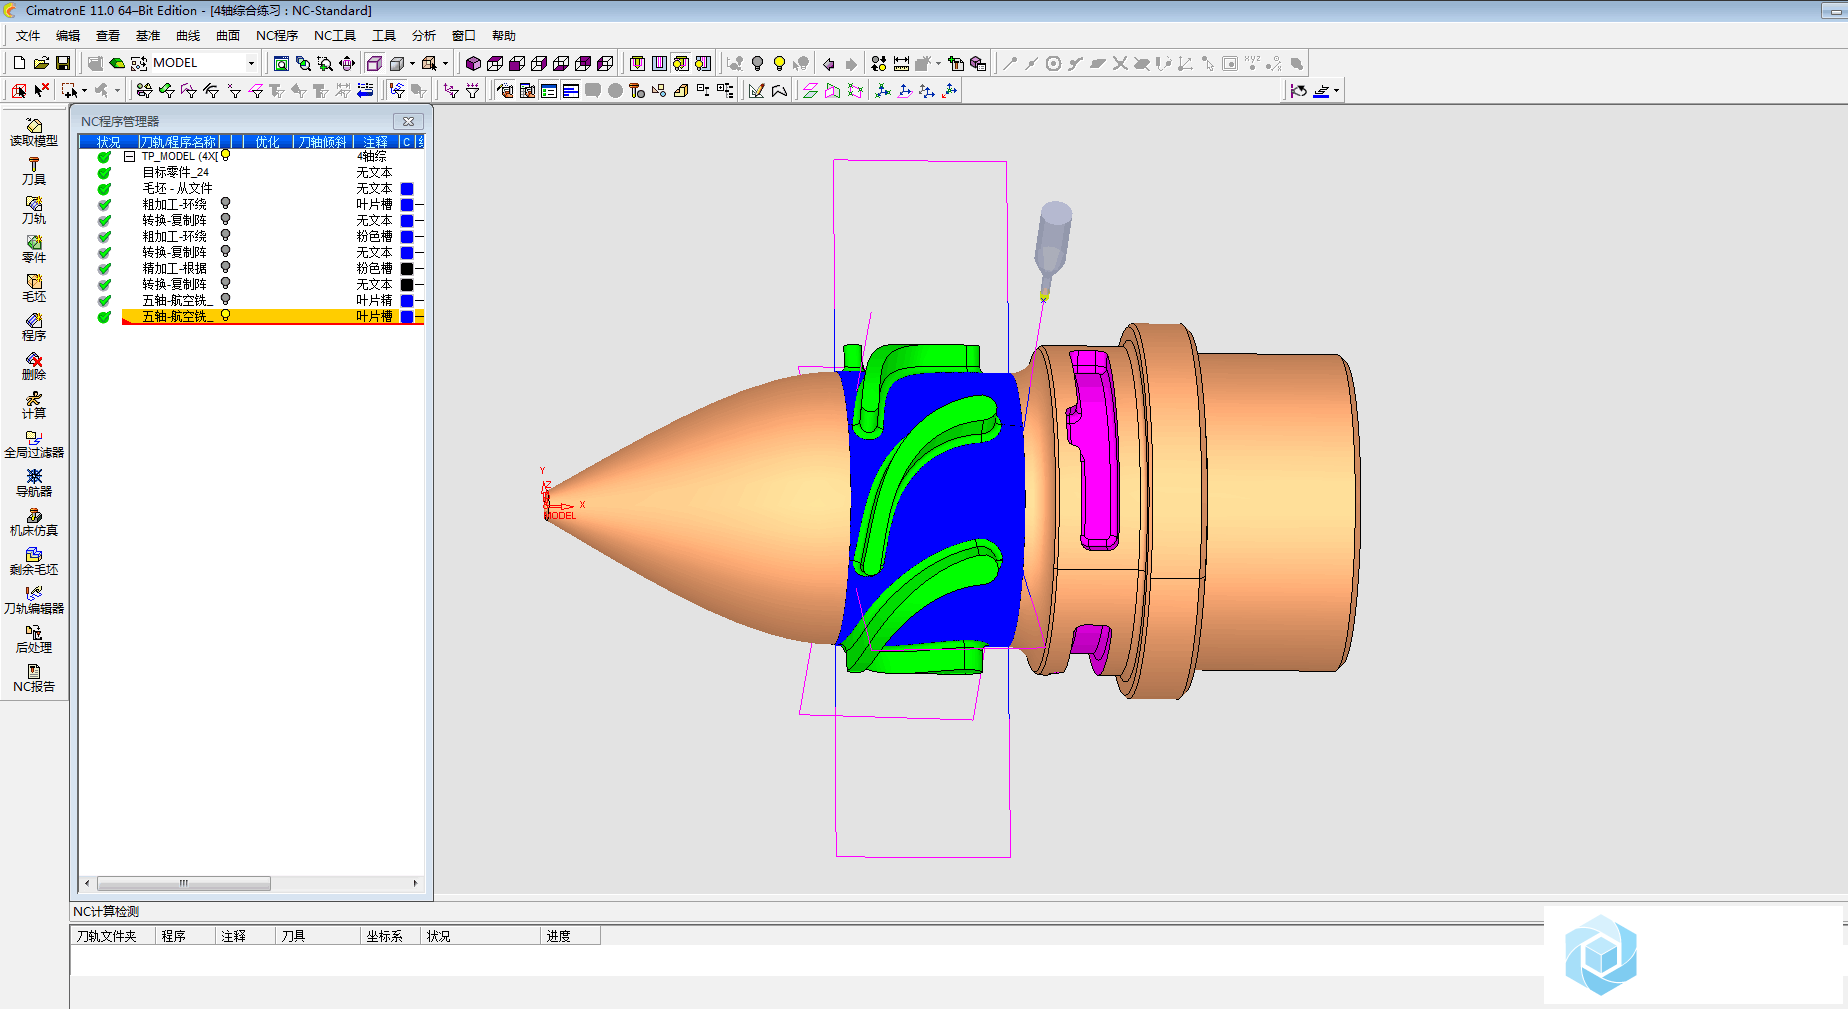
Task: Click the blue color swatch on 毛坯 - 从文件 row
Action: pos(407,188)
